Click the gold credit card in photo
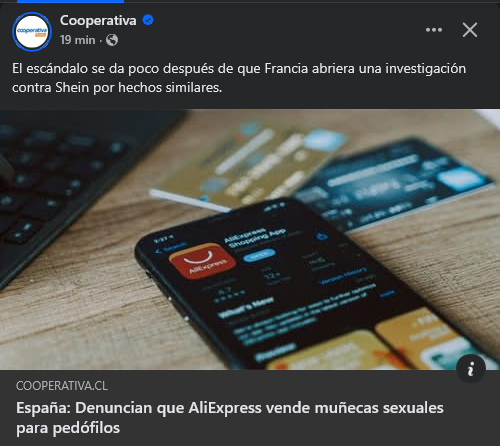Image resolution: width=500 pixels, height=446 pixels. tap(247, 165)
